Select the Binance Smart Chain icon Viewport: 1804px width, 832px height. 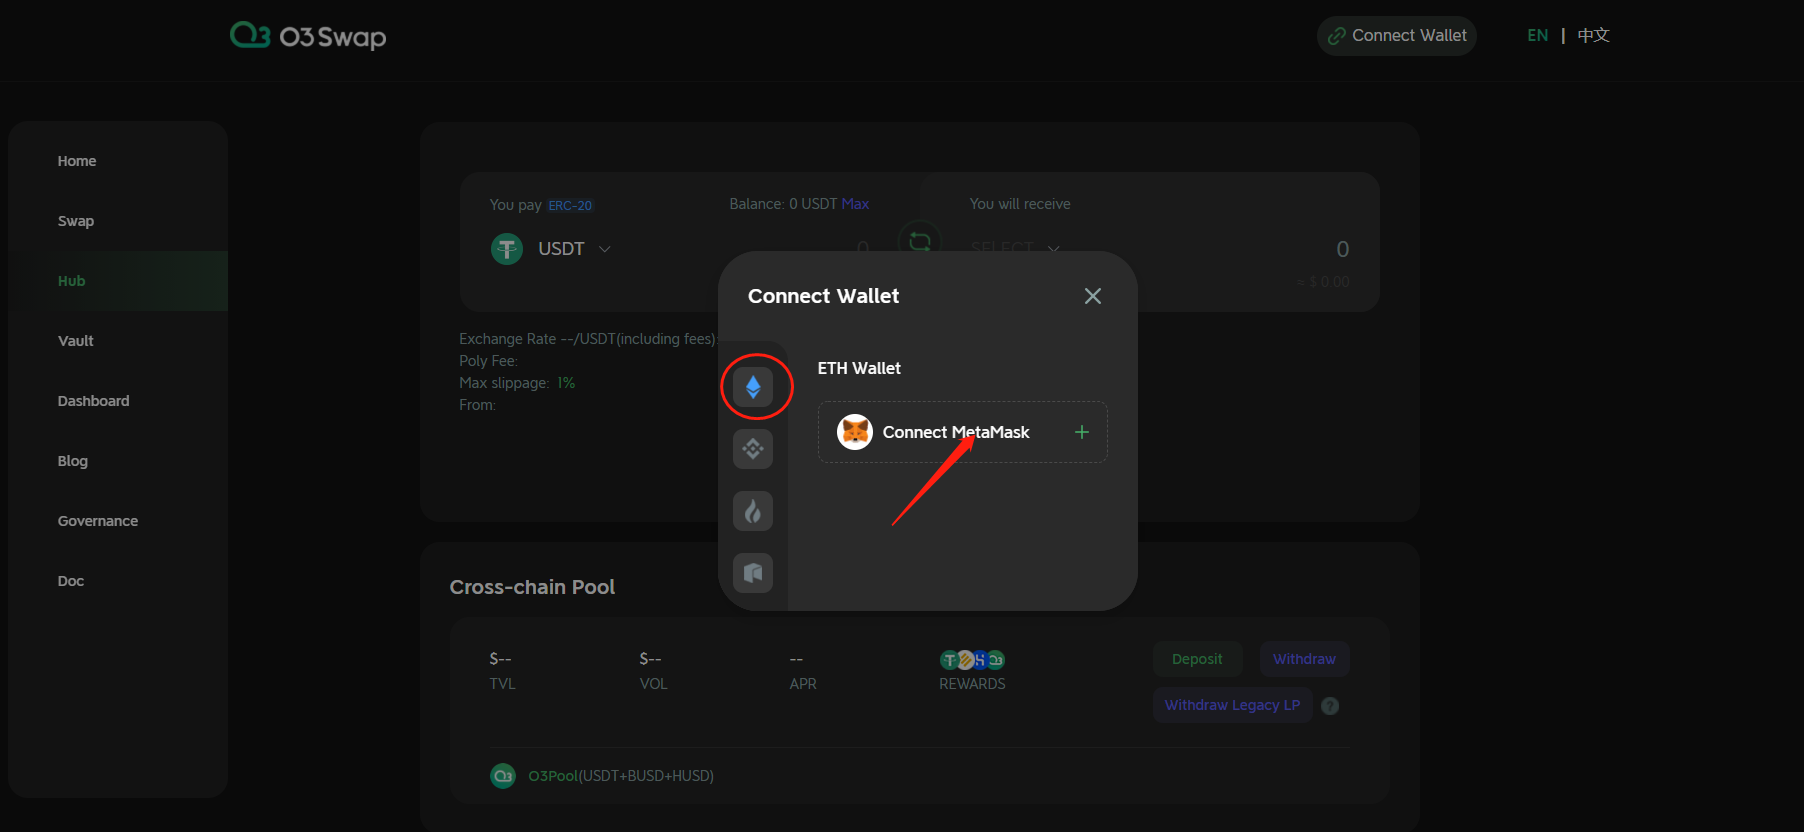[x=753, y=449]
